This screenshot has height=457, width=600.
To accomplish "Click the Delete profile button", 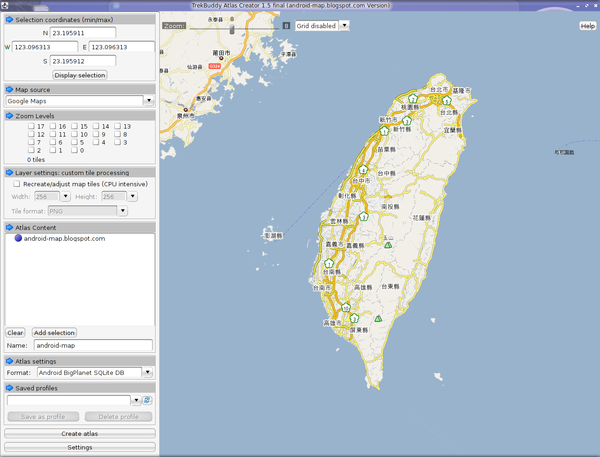I will coord(119,416).
